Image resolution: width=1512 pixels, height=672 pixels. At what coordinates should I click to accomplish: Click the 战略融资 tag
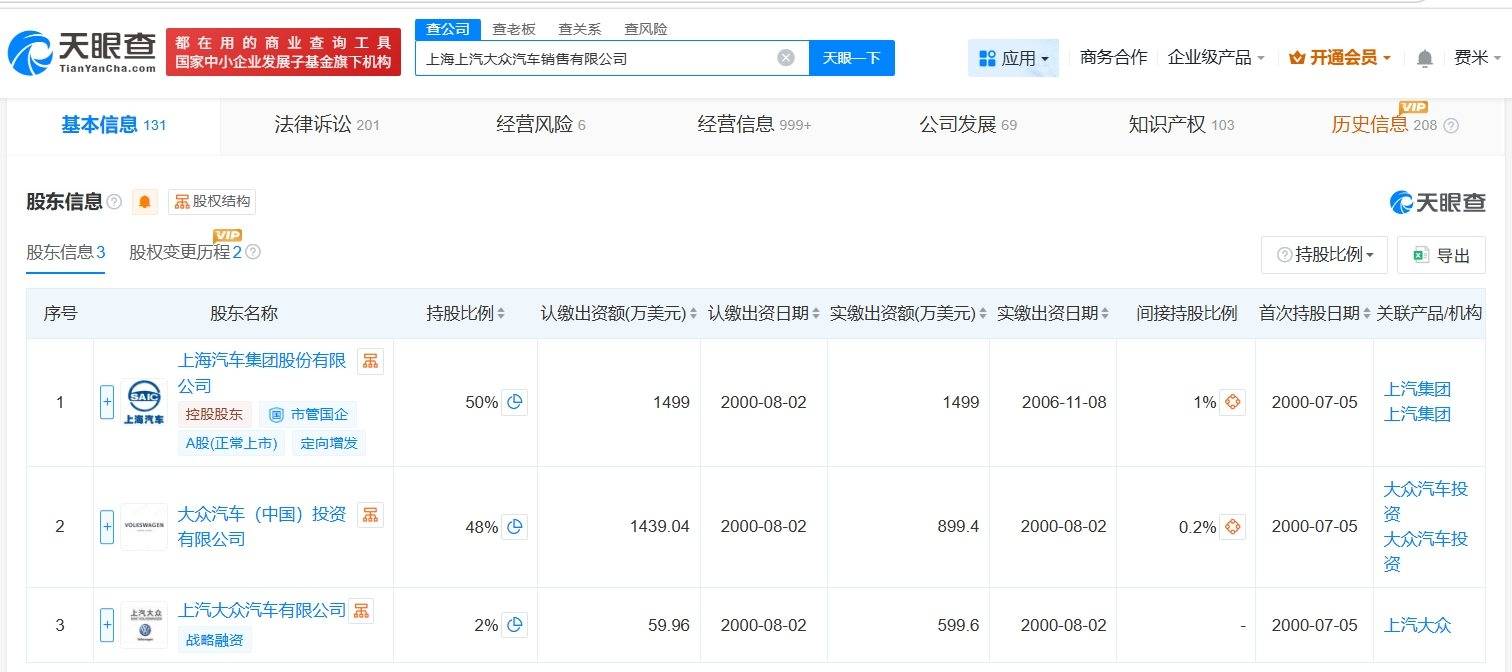click(x=215, y=640)
